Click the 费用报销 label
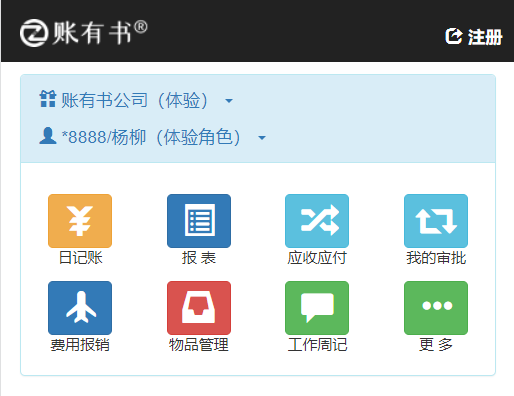 click(x=80, y=345)
